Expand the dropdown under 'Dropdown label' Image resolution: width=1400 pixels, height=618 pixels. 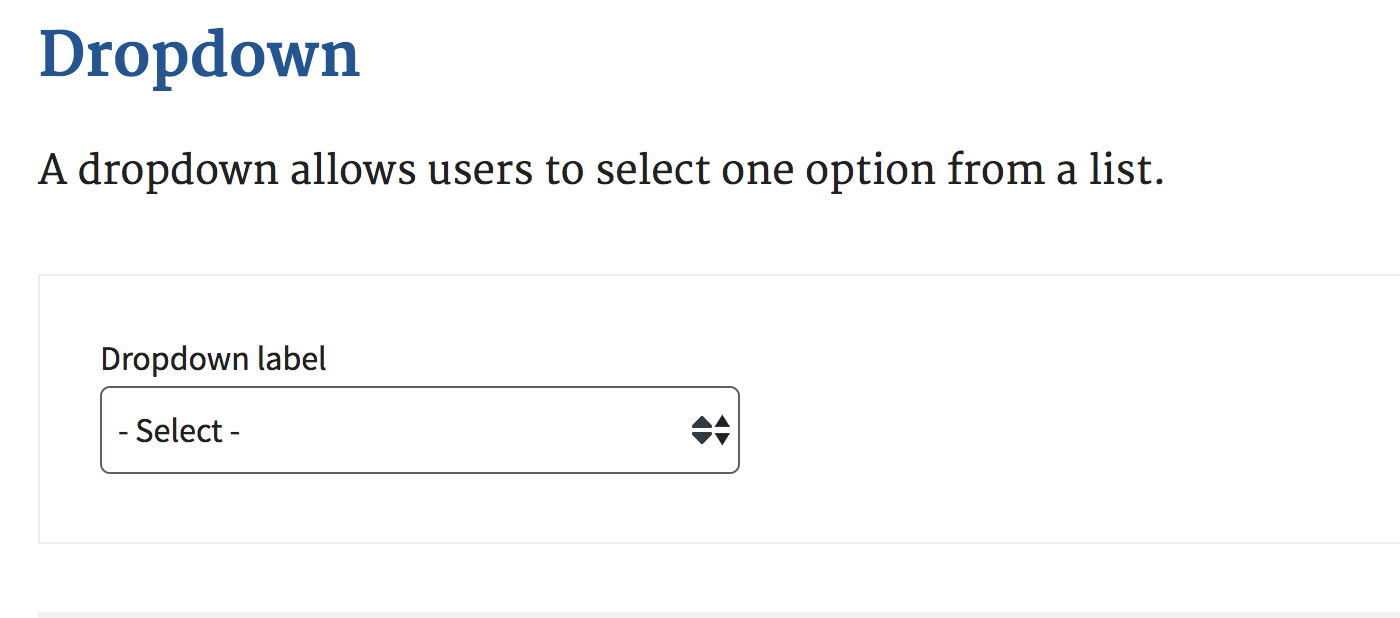(418, 430)
